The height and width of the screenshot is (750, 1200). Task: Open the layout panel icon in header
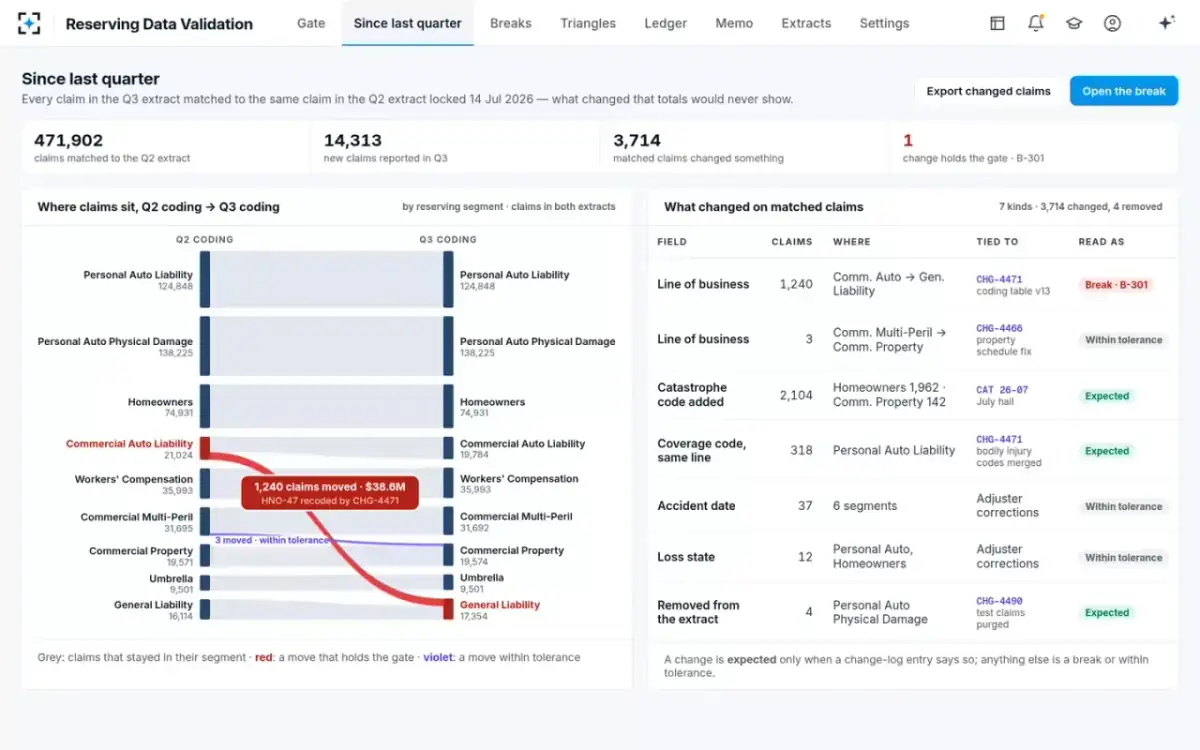pyautogui.click(x=997, y=23)
